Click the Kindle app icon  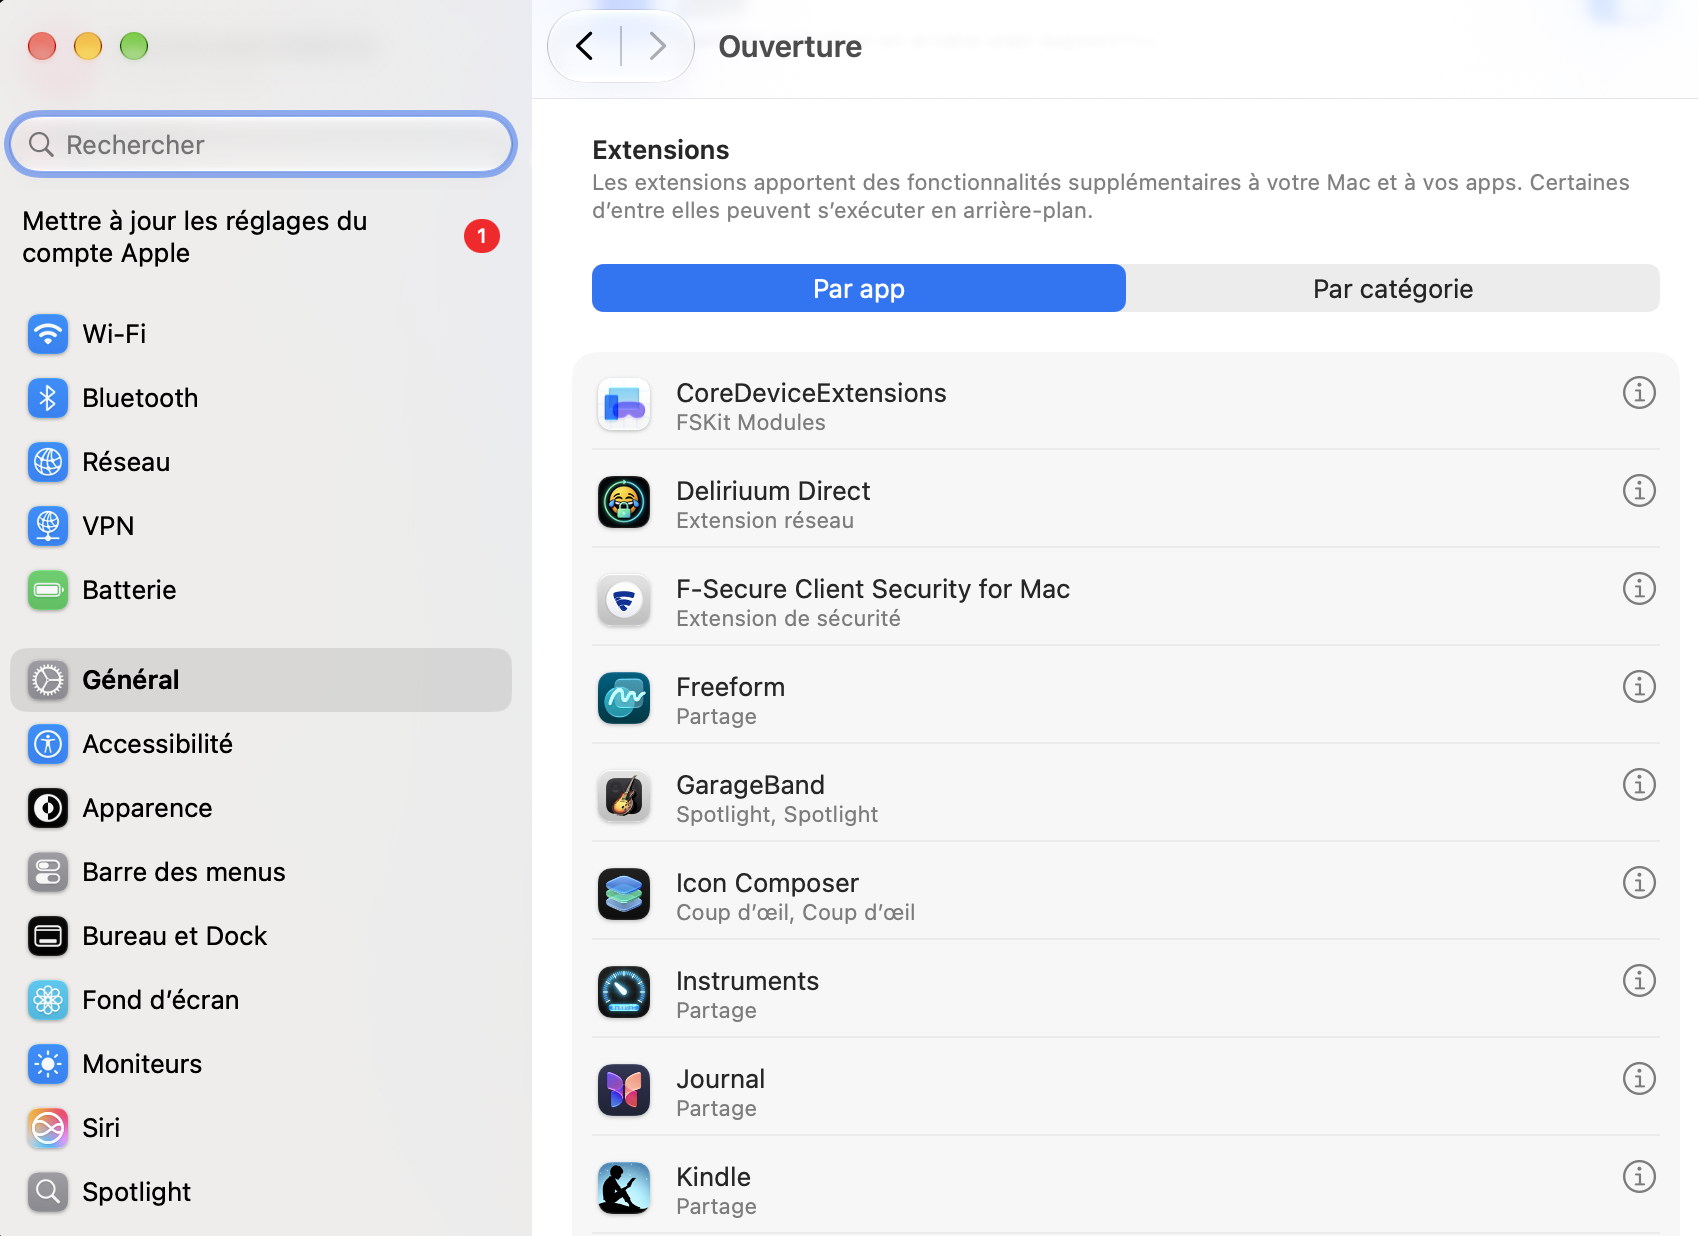[x=624, y=1188]
